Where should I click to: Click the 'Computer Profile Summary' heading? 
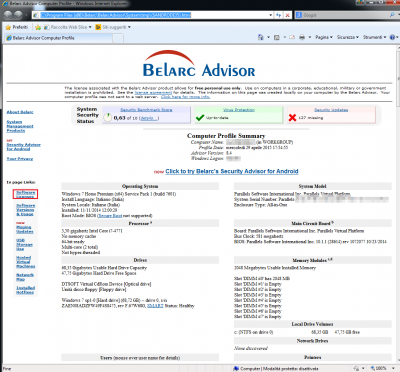pyautogui.click(x=226, y=136)
